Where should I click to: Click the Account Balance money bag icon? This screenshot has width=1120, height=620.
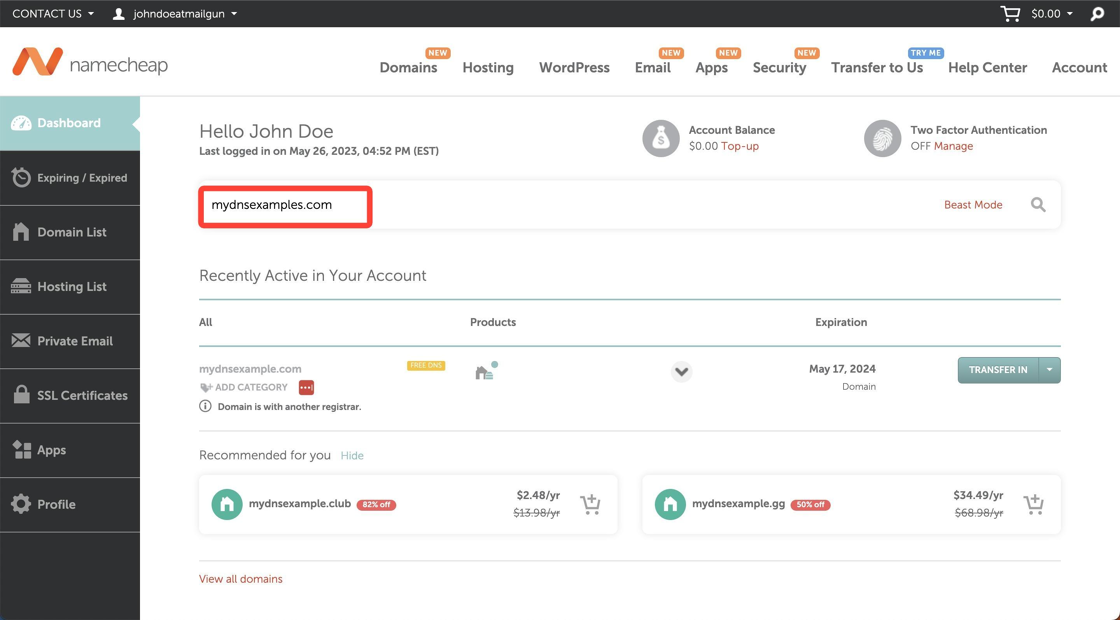pyautogui.click(x=661, y=138)
